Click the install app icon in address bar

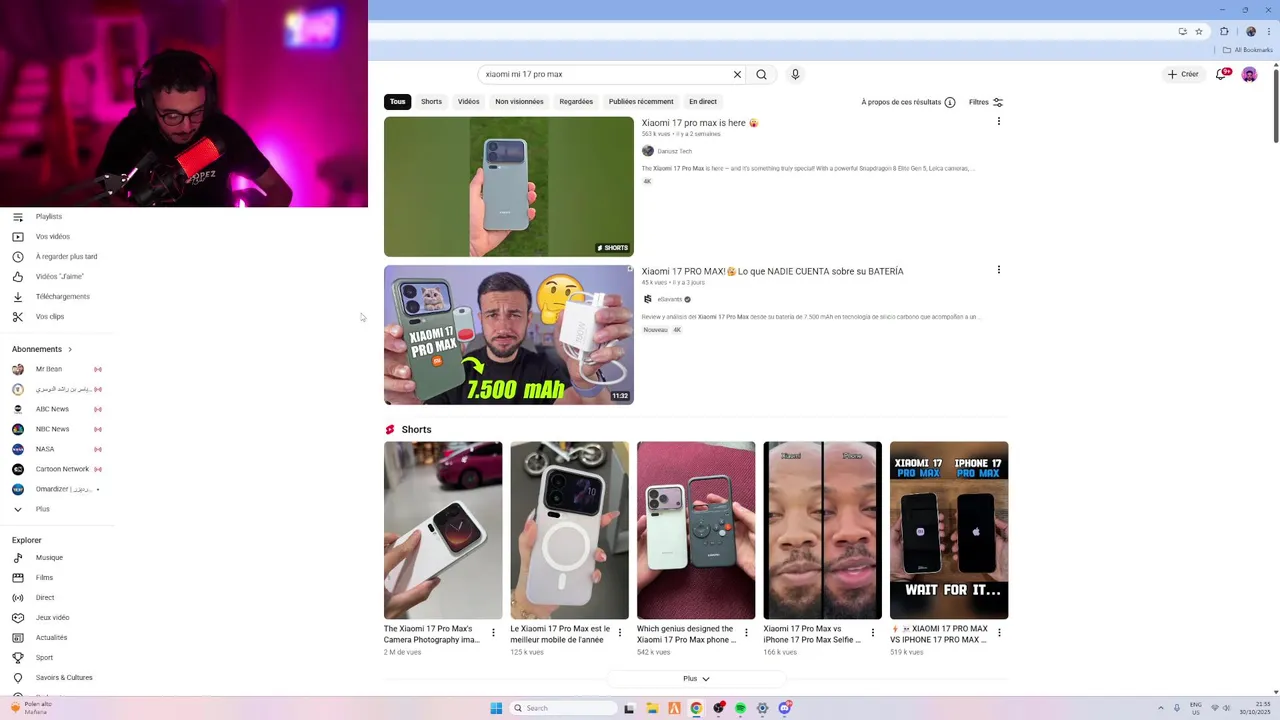1182,31
